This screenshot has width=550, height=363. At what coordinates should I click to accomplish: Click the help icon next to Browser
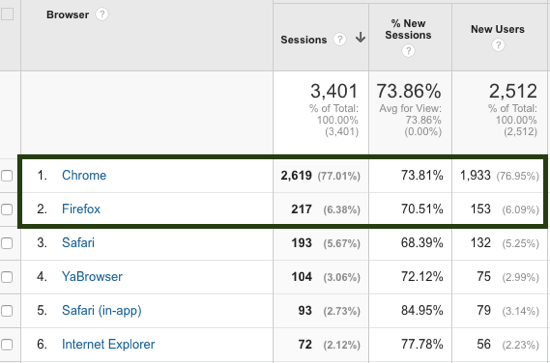click(x=102, y=14)
